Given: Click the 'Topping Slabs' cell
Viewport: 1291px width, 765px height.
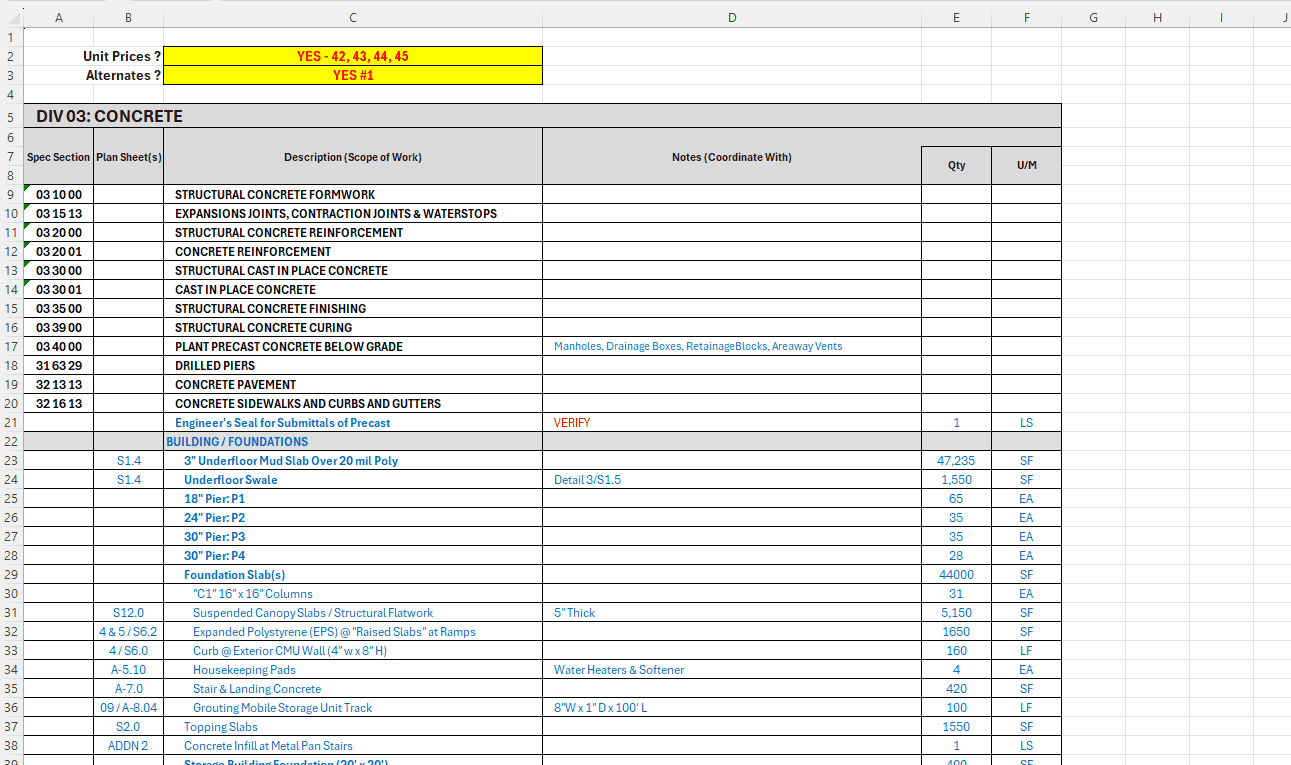Looking at the screenshot, I should pyautogui.click(x=353, y=726).
